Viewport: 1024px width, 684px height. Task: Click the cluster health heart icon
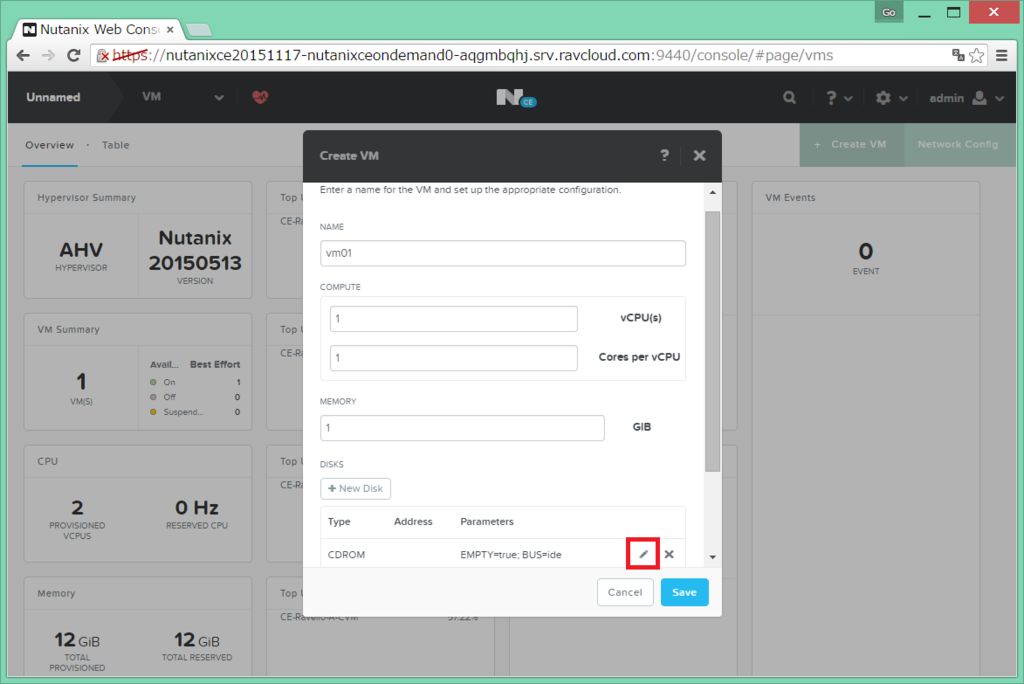pyautogui.click(x=260, y=97)
